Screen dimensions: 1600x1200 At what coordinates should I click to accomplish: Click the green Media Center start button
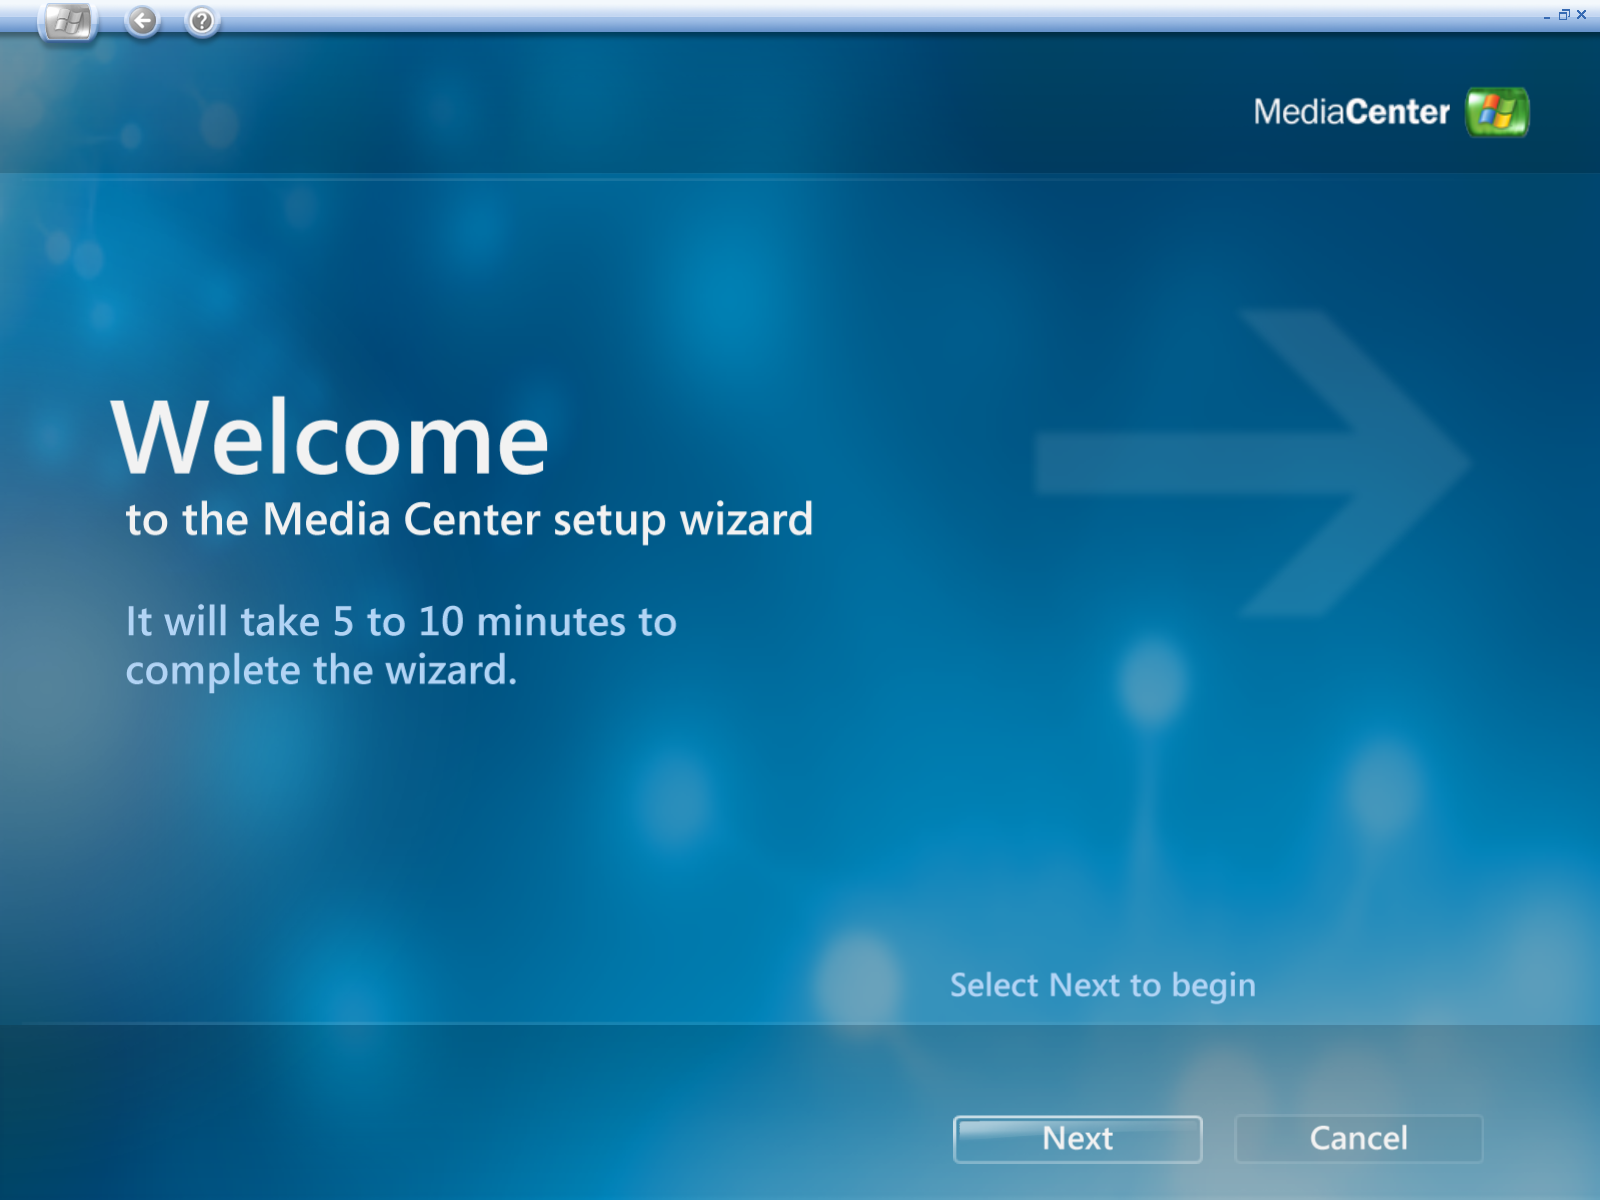click(68, 21)
